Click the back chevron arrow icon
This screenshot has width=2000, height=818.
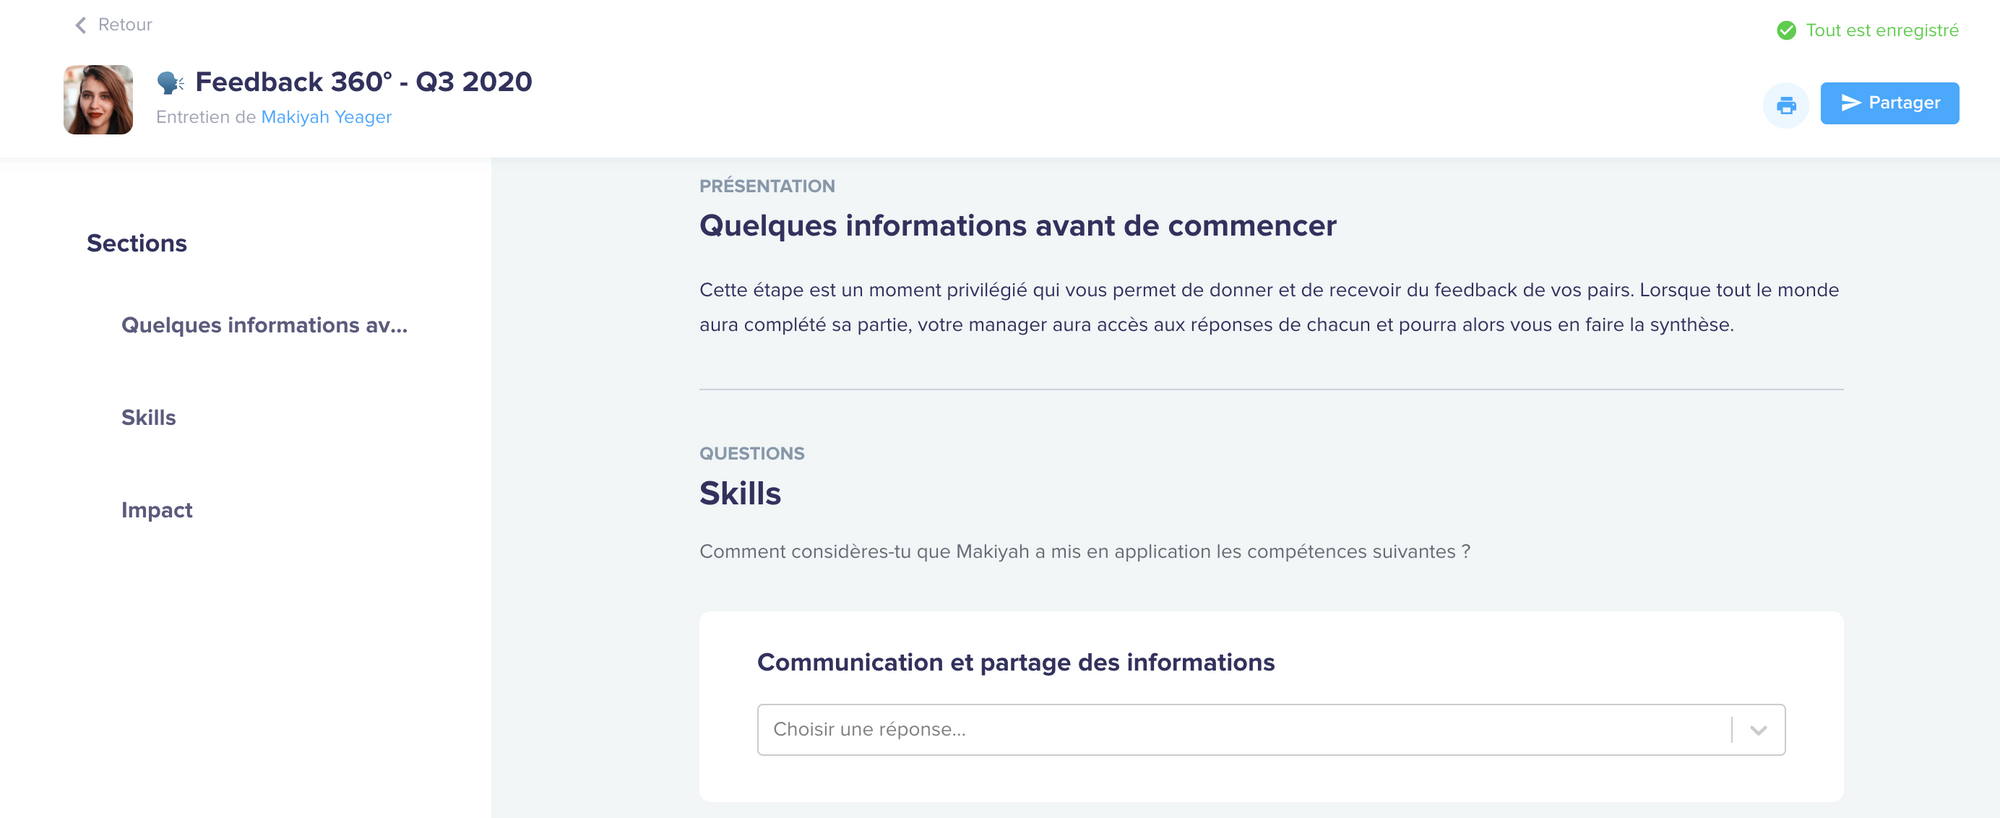point(81,25)
